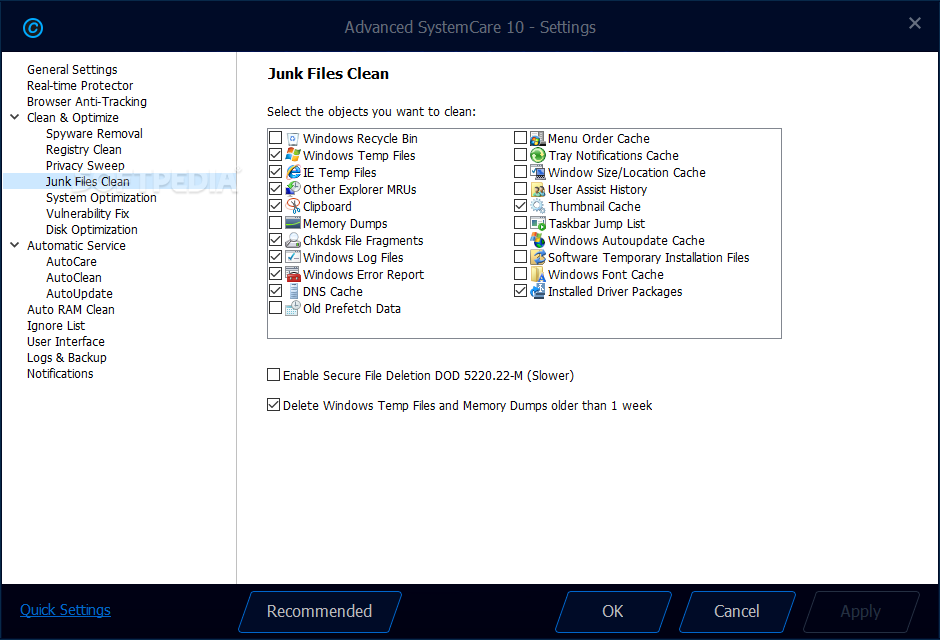Image resolution: width=940 pixels, height=640 pixels.
Task: Enable Secure File Deletion DOD 5220.22-M checkbox
Action: [x=273, y=375]
